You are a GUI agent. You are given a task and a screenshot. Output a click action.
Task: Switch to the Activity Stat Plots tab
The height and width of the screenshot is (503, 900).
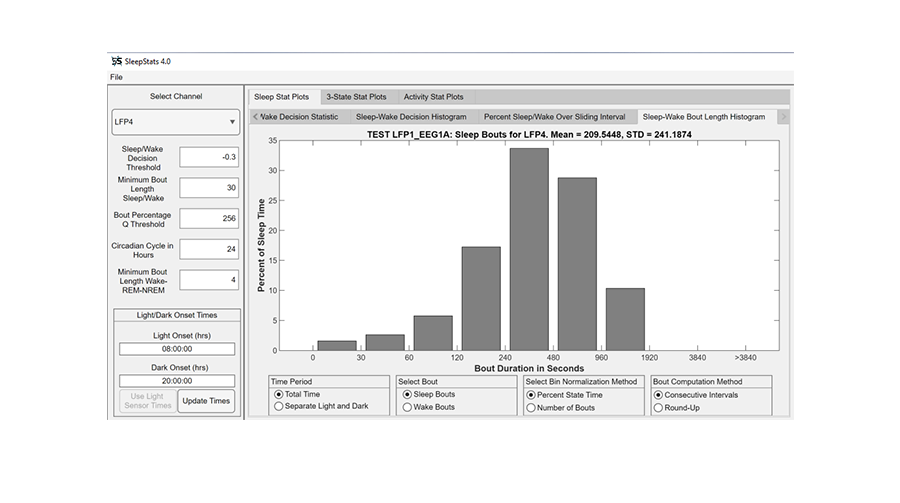pyautogui.click(x=433, y=97)
